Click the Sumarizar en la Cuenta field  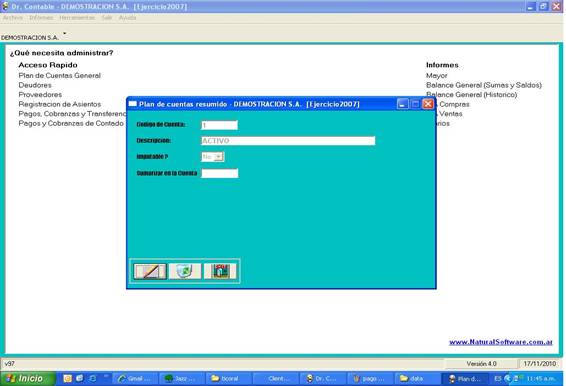tap(220, 173)
